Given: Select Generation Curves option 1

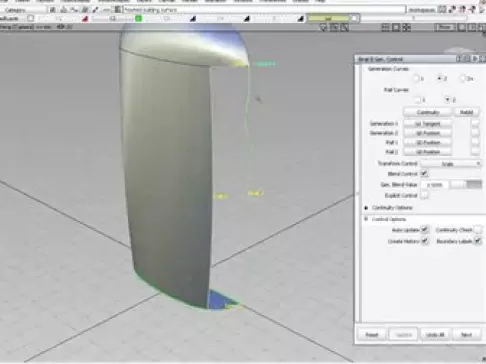Looking at the screenshot, I should (416, 79).
